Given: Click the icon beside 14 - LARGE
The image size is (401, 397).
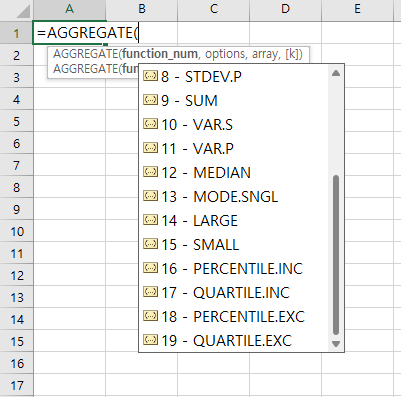Looking at the screenshot, I should [x=150, y=220].
